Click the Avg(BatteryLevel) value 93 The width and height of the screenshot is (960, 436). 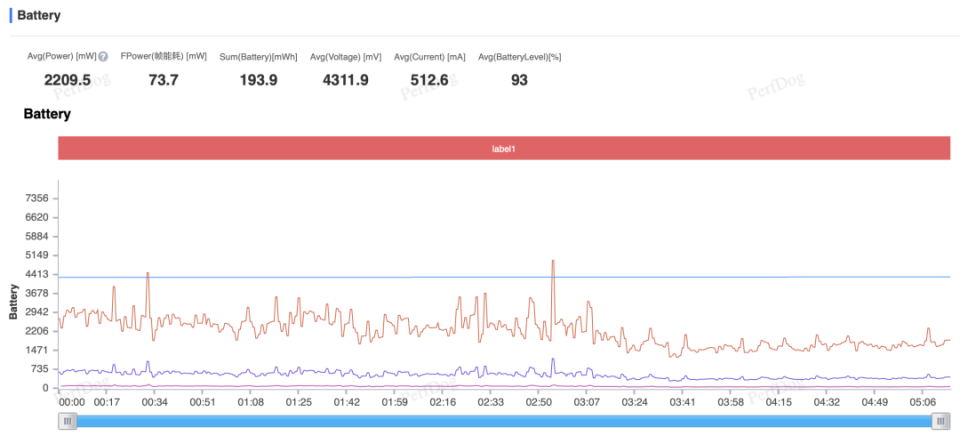click(519, 80)
